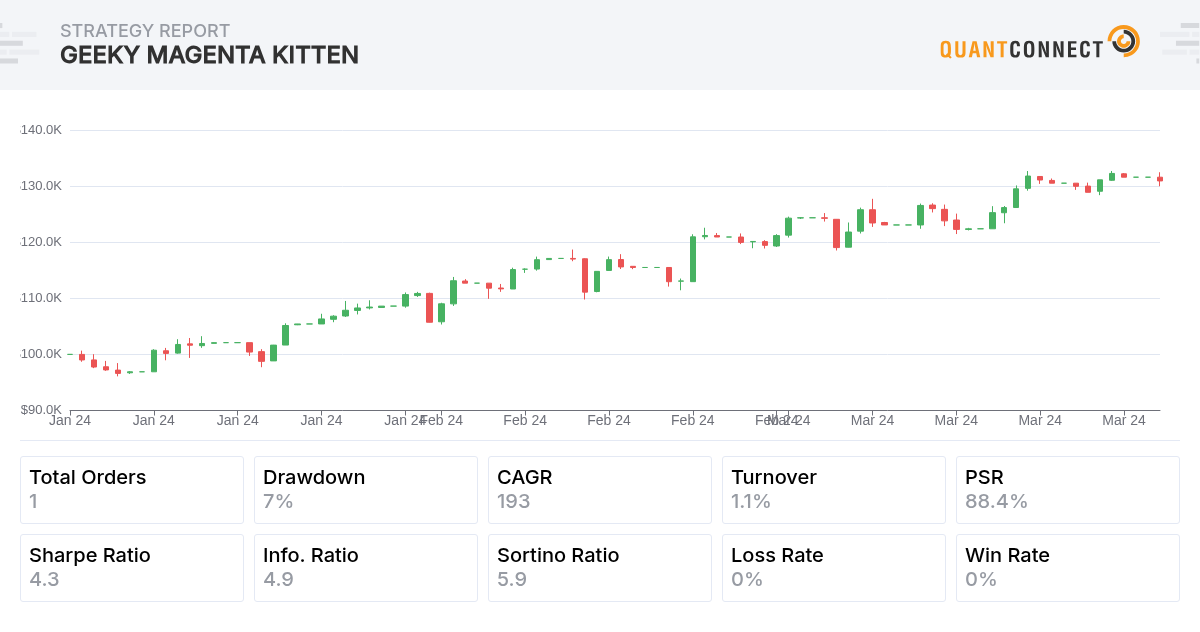Viewport: 1200px width, 632px height.
Task: Select the Total Orders stat card
Action: (x=132, y=490)
